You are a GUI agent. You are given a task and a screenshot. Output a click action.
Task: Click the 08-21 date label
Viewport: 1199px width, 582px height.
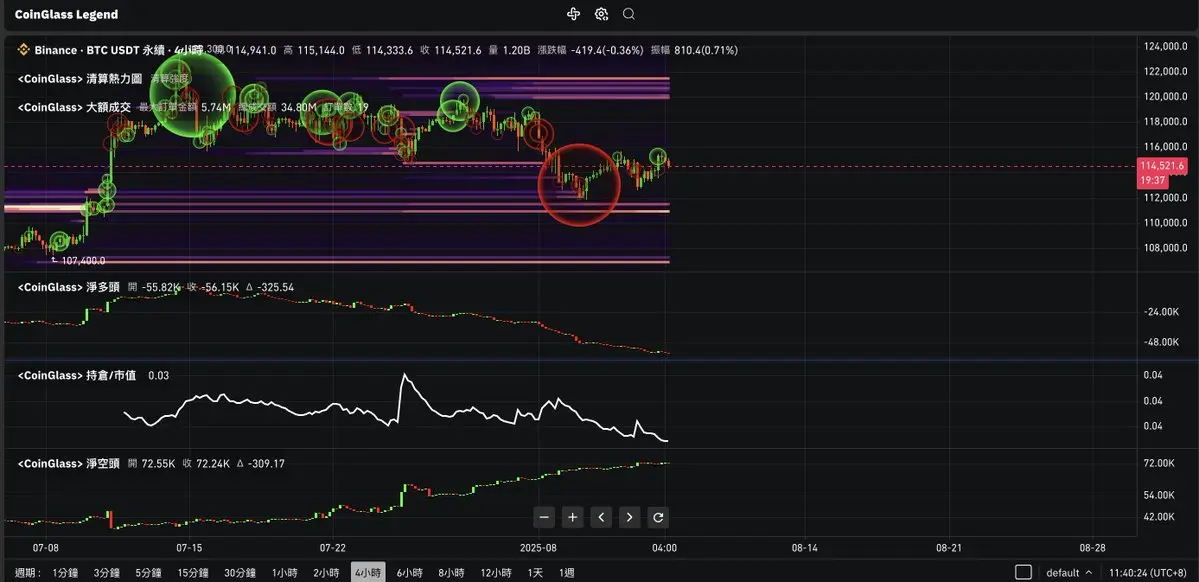pos(948,548)
